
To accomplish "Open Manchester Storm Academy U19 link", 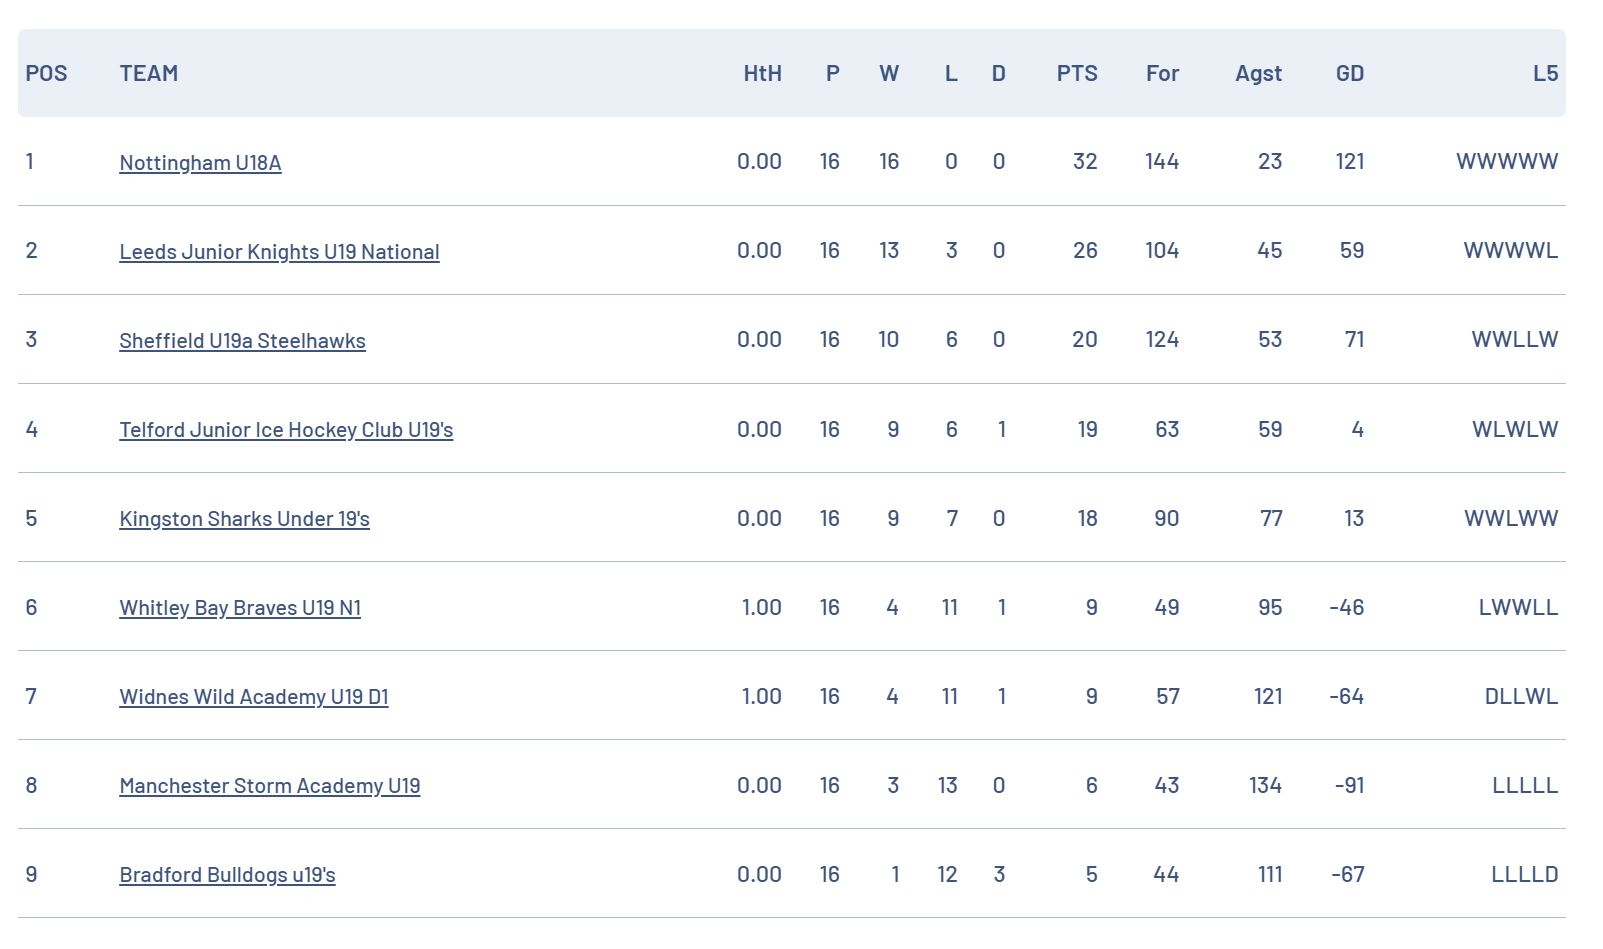I will (x=270, y=785).
